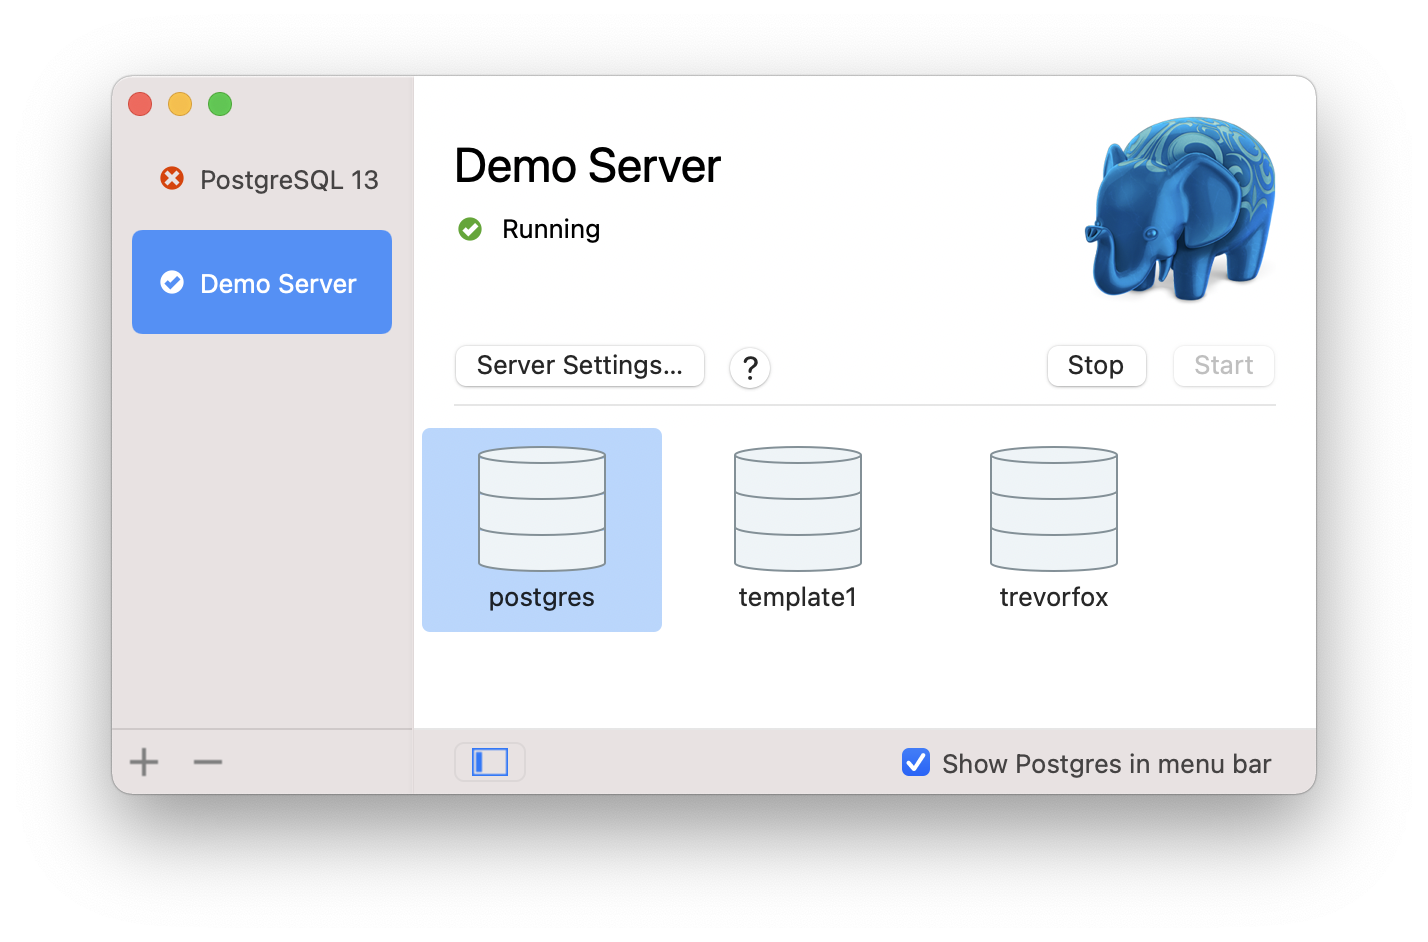Open the template1 database cylinder icon
Image resolution: width=1428 pixels, height=942 pixels.
point(798,509)
